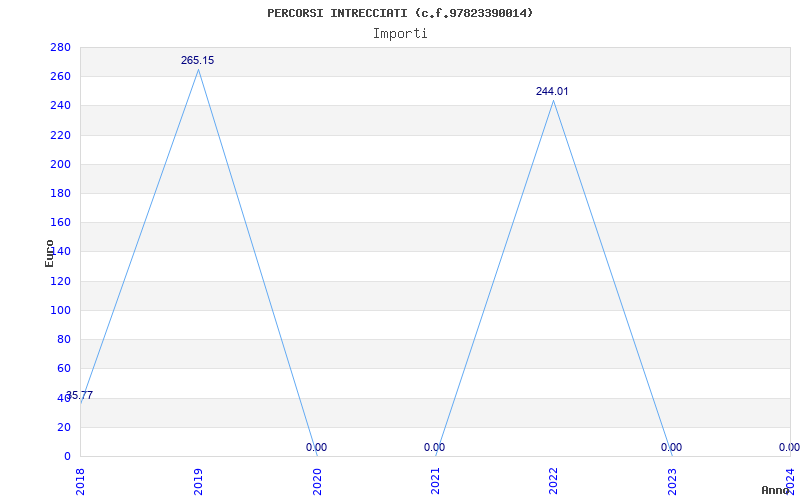This screenshot has height=500, width=800.
Task: Click the 2023 x-axis year label
Action: coord(672,482)
